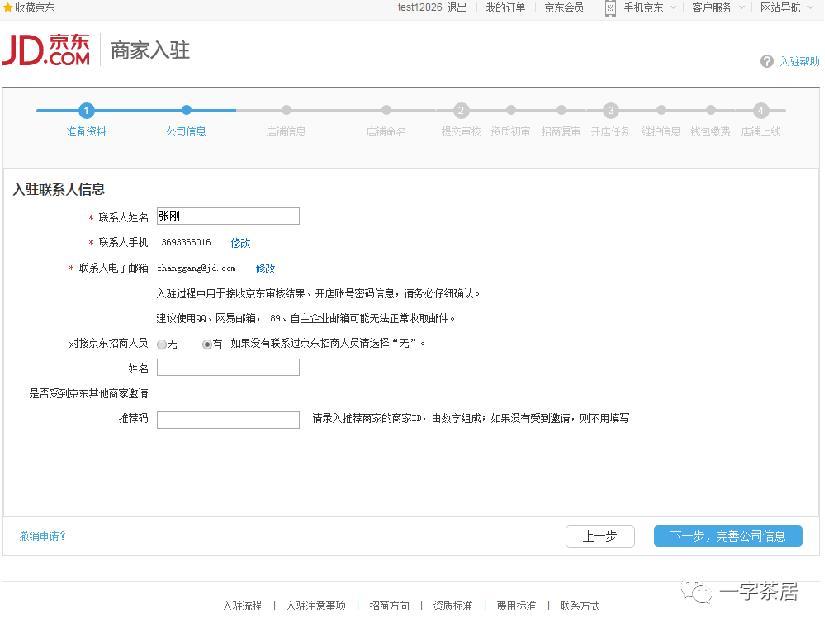Focus the 推荐码 input field
The width and height of the screenshot is (825, 627).
tap(228, 420)
